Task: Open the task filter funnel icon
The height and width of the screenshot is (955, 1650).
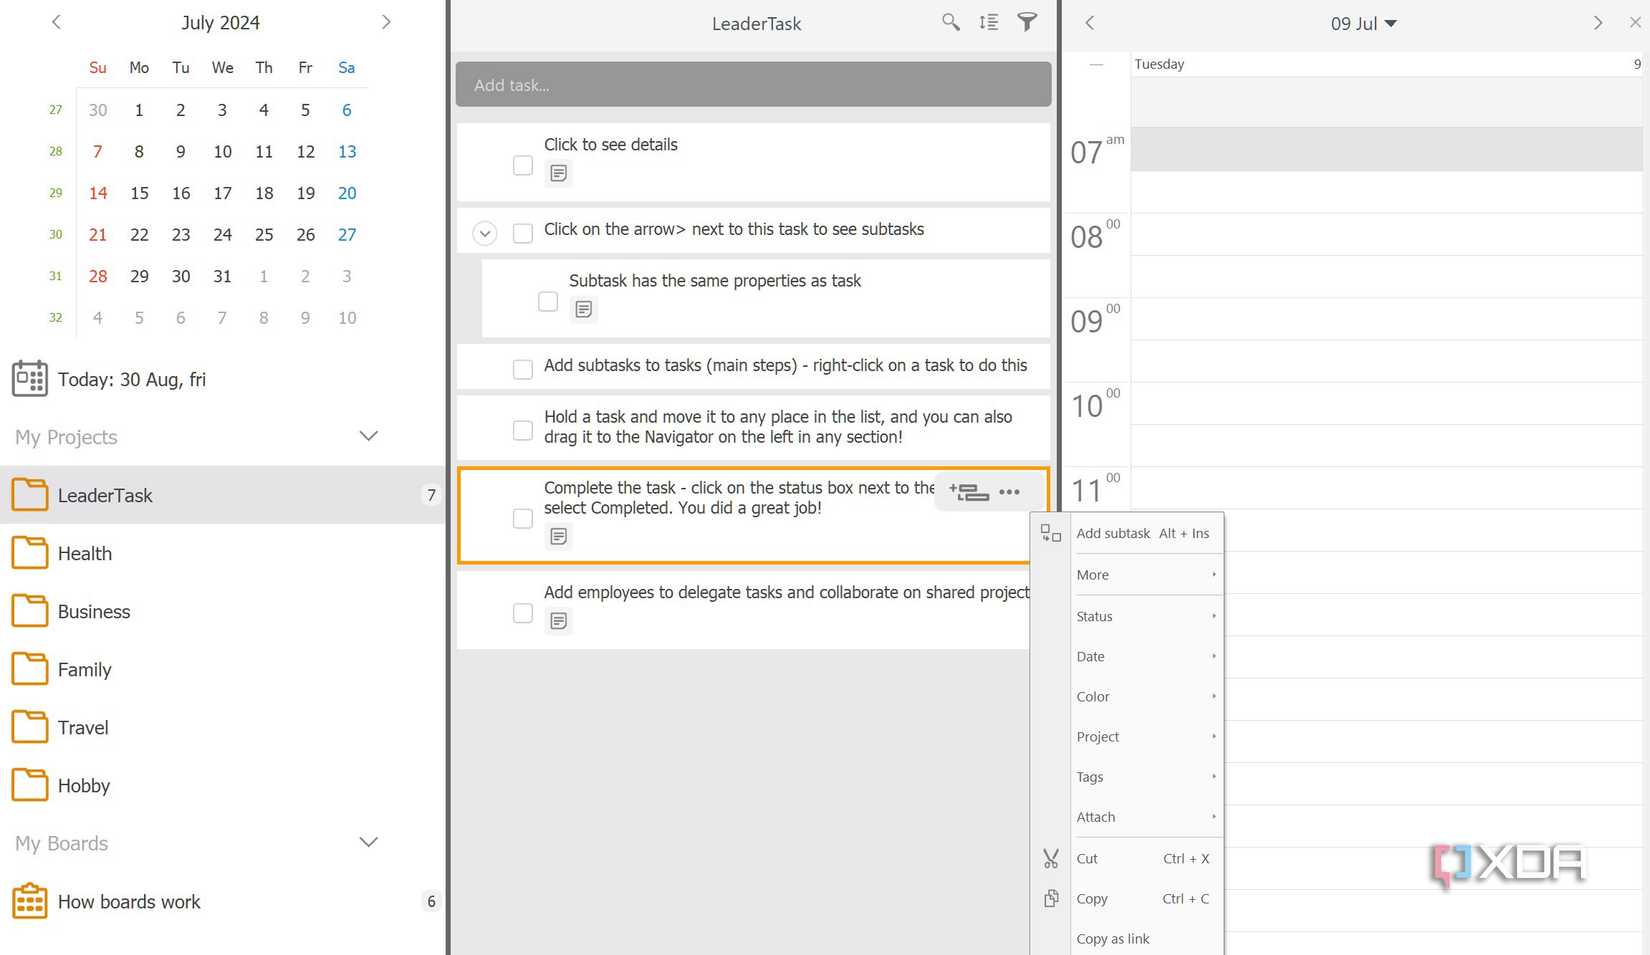Action: pos(1027,22)
